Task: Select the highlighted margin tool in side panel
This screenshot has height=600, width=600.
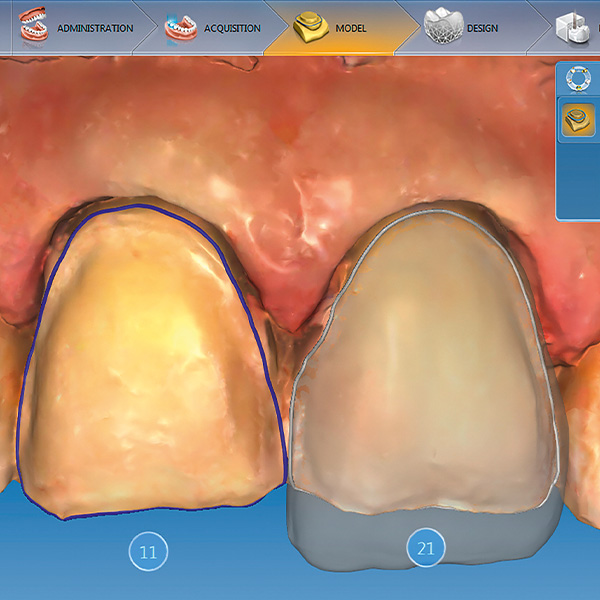Action: (x=579, y=121)
